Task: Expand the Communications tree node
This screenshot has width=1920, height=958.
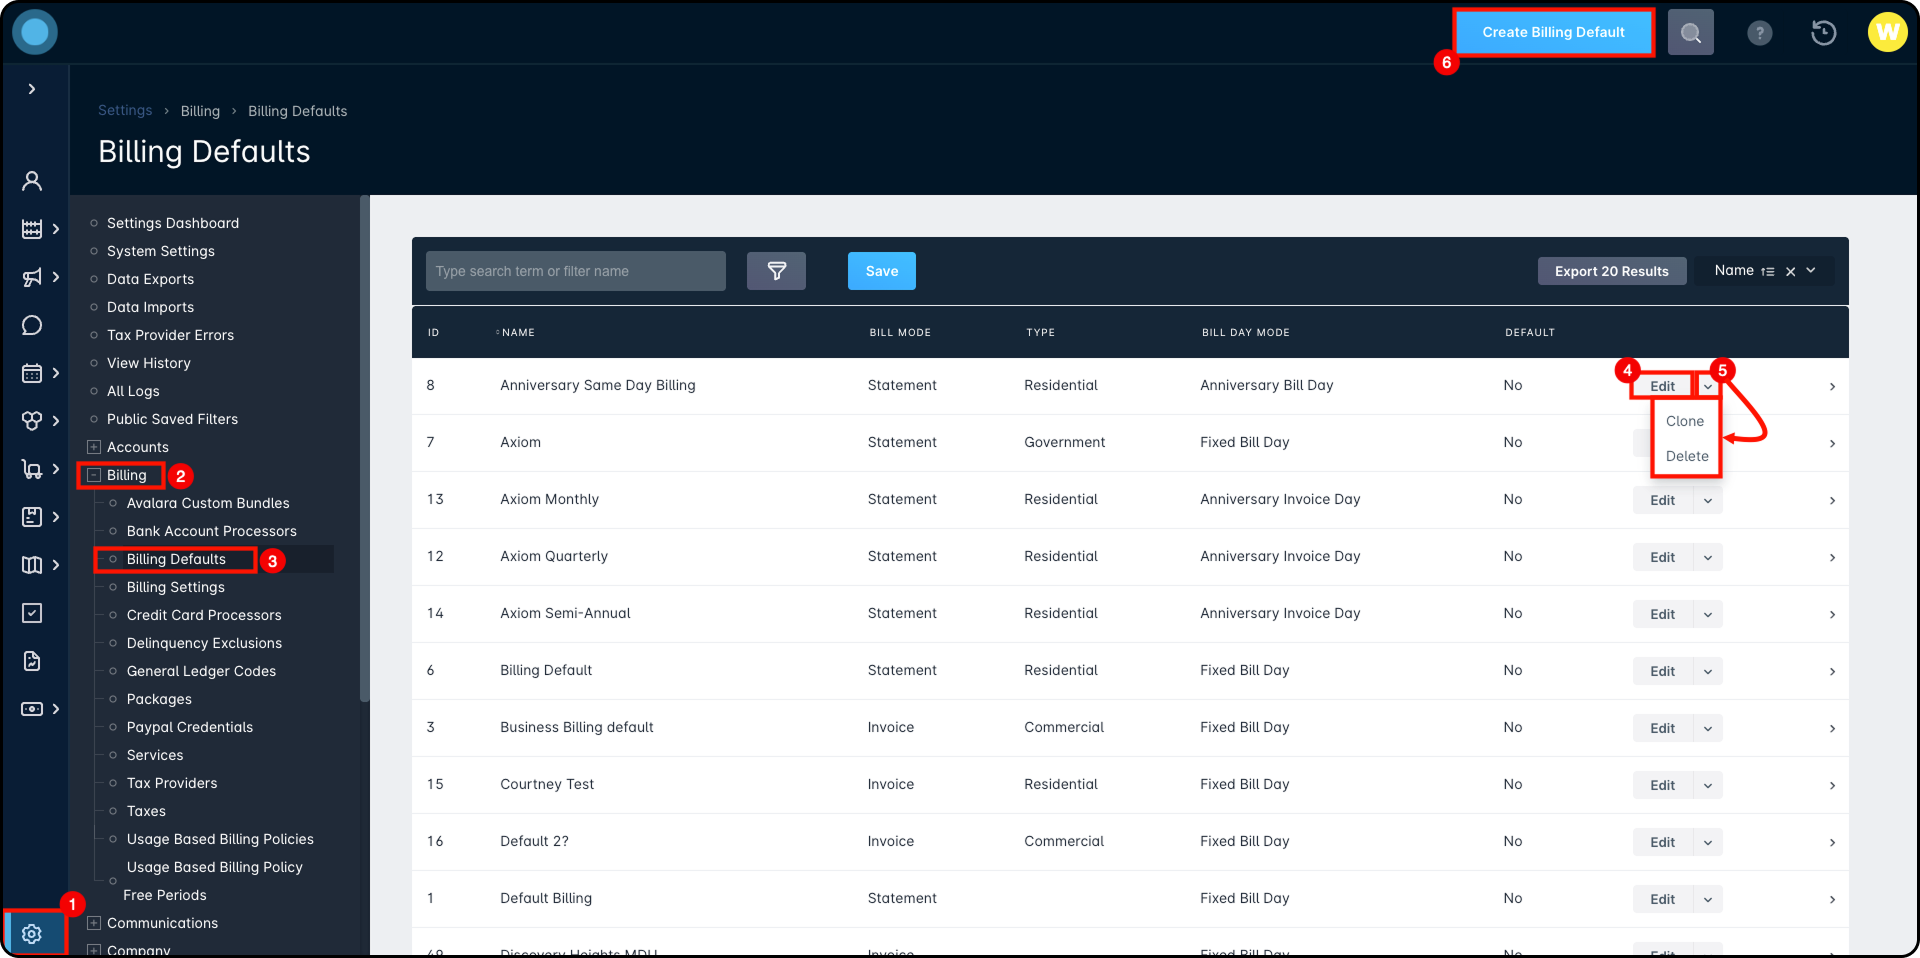Action: [94, 923]
